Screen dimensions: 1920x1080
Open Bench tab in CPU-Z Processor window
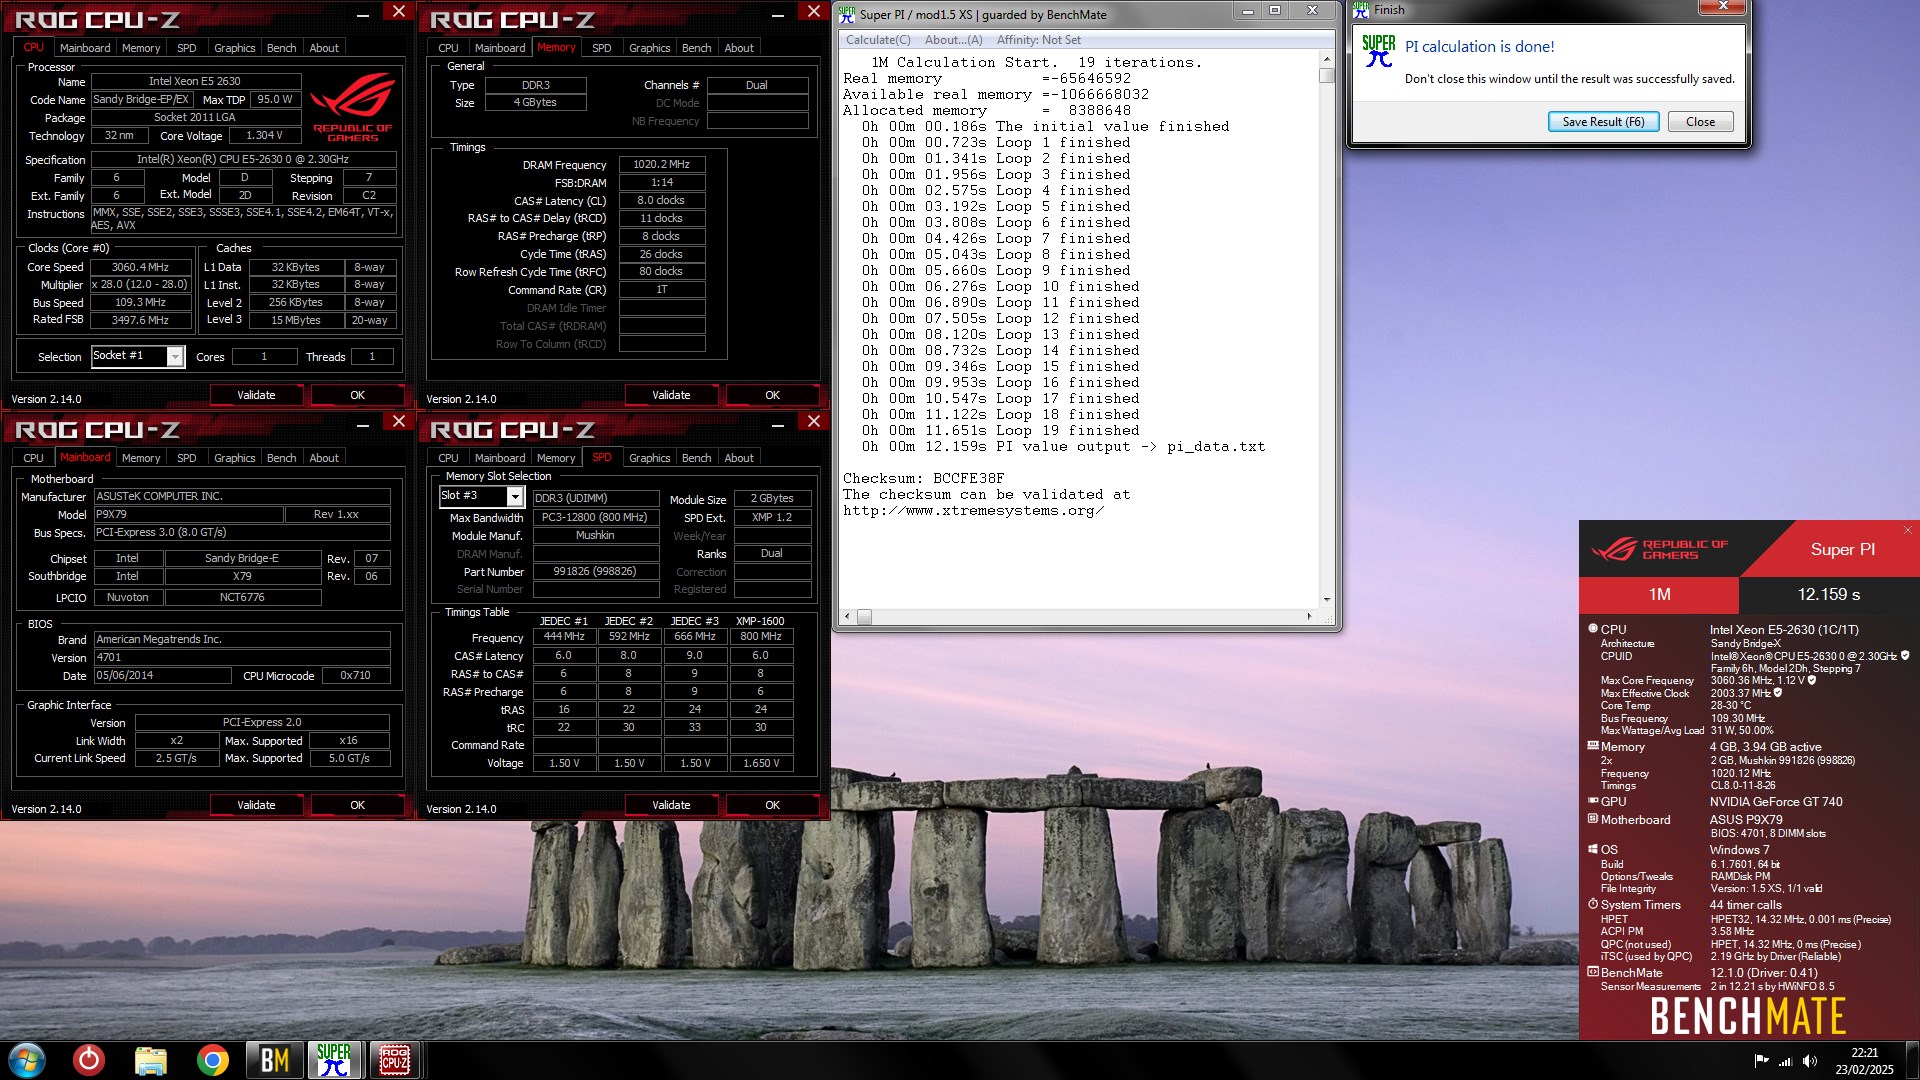click(x=281, y=48)
